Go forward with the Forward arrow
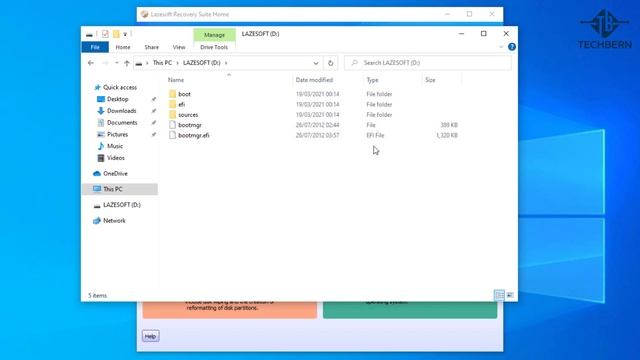The height and width of the screenshot is (360, 640). (105, 63)
